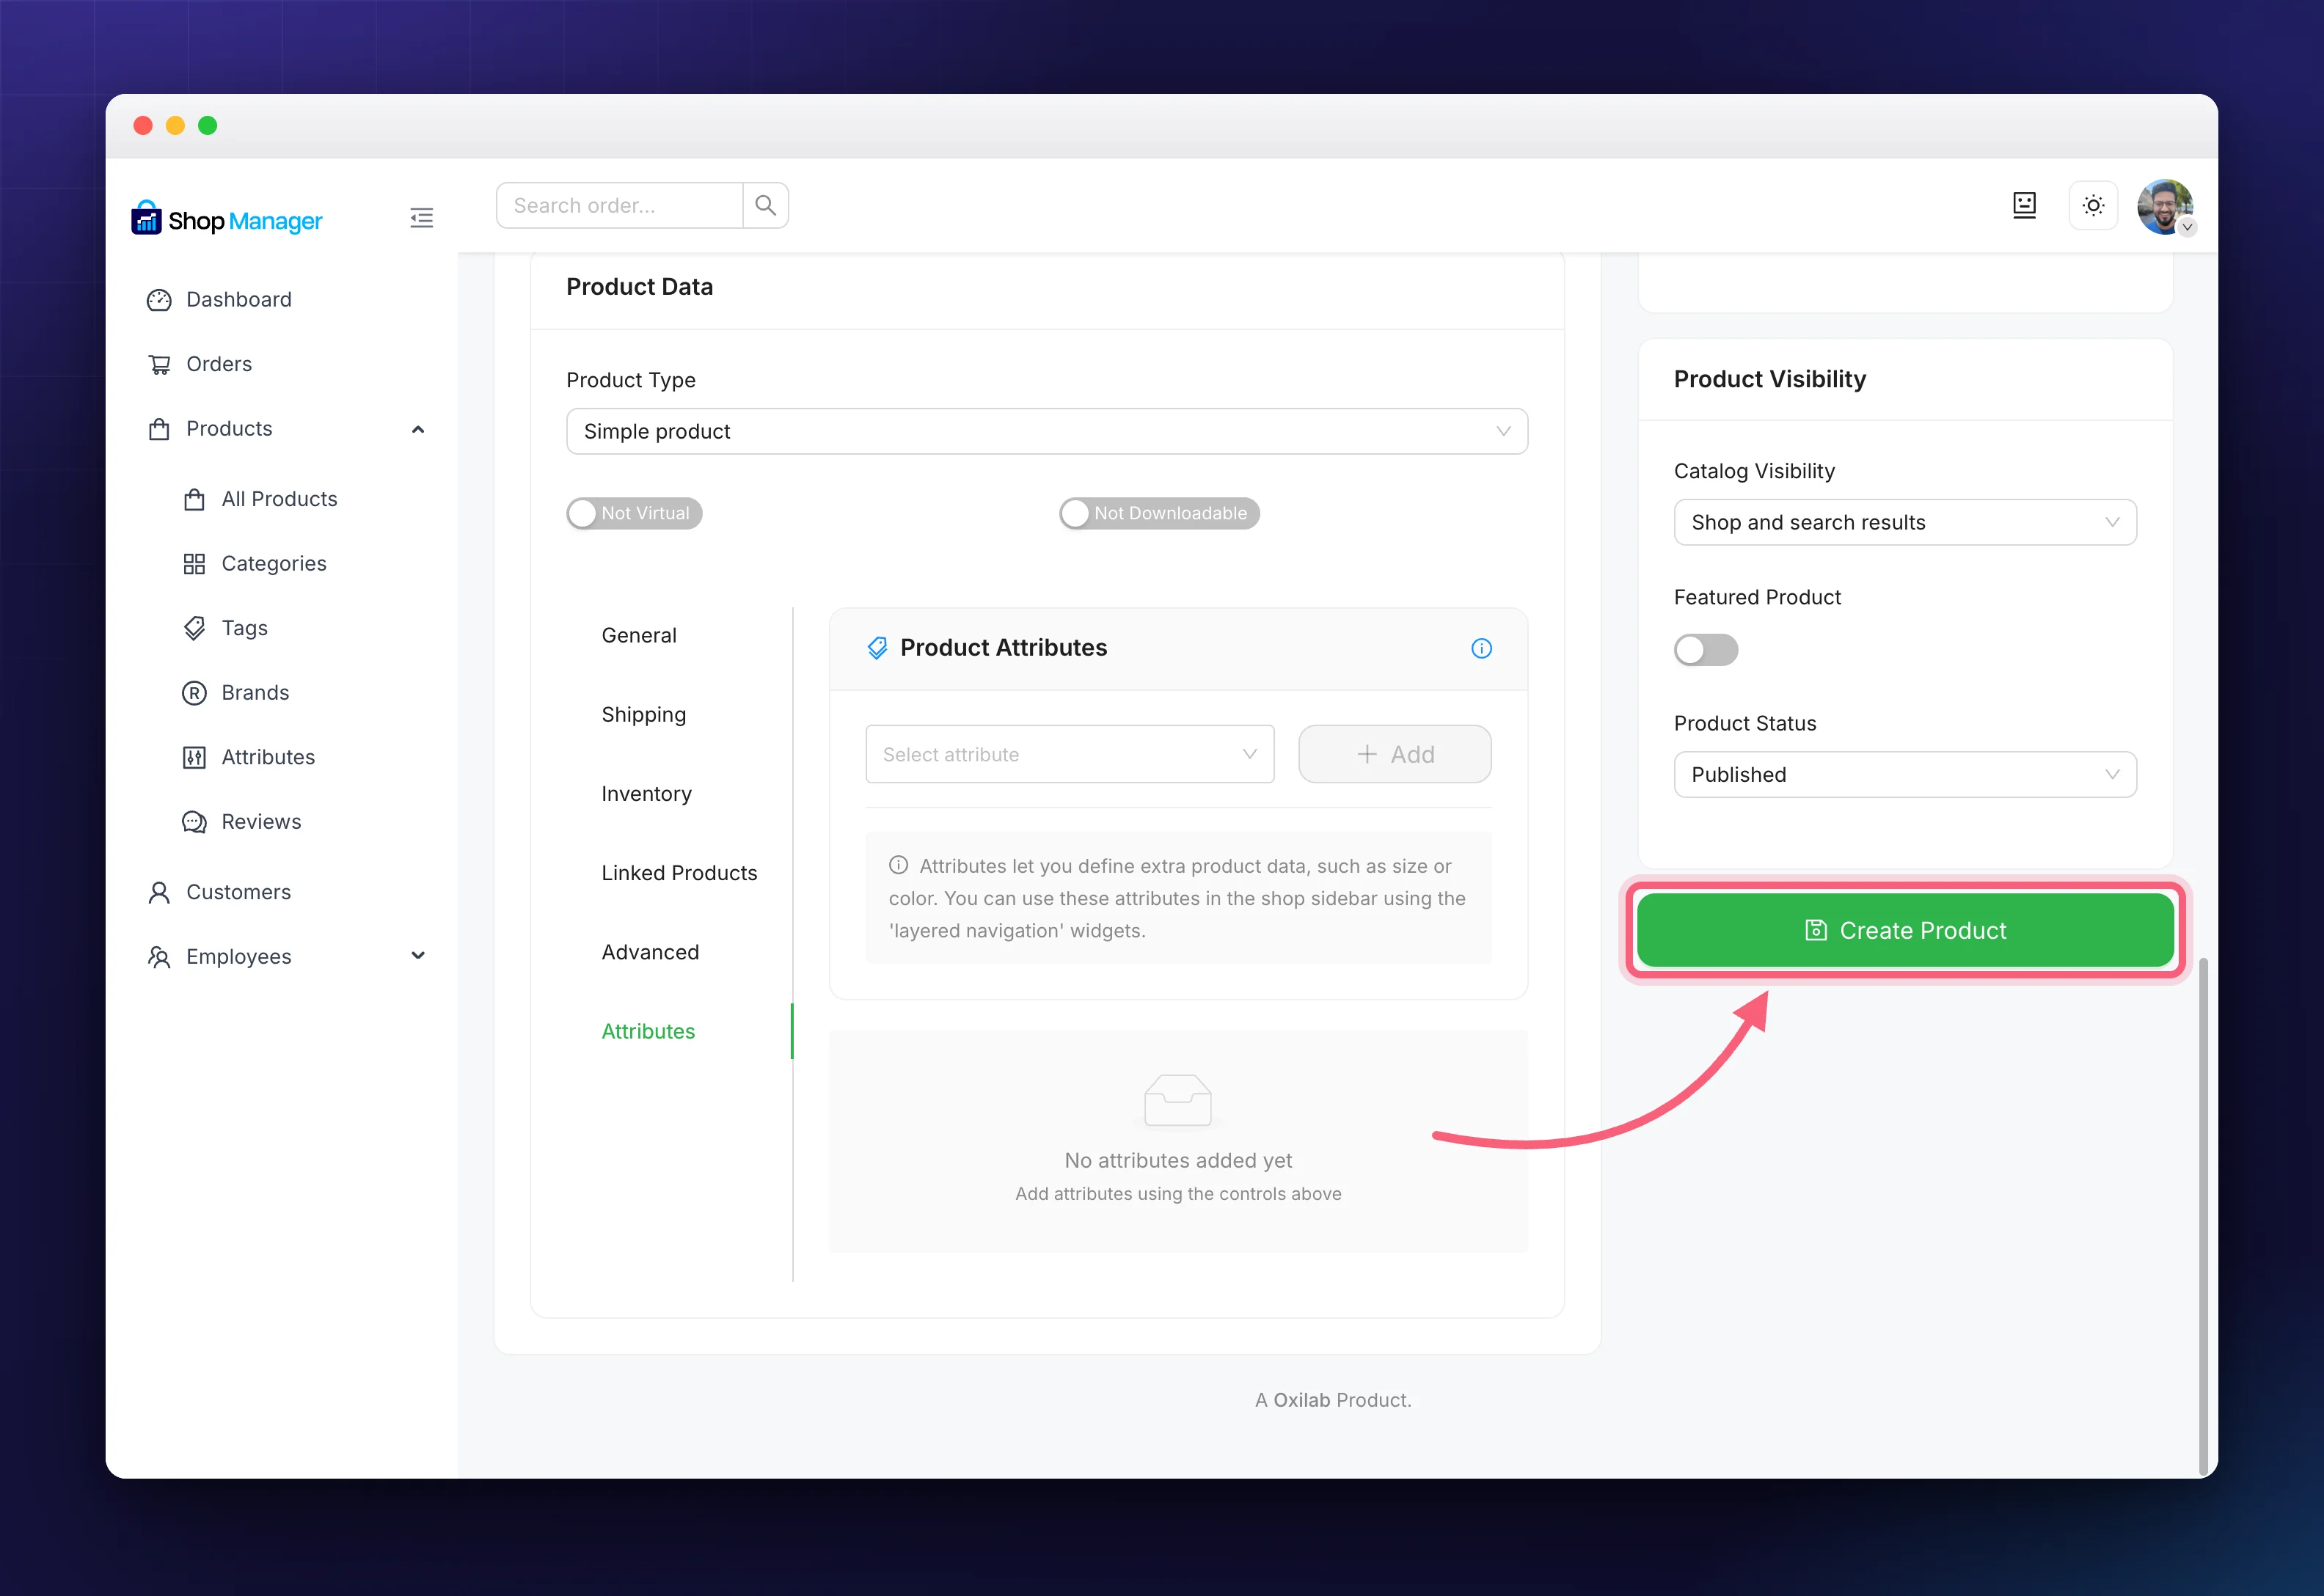Toggle the Not Downloadable switch
Image resolution: width=2324 pixels, height=1596 pixels.
[1159, 513]
